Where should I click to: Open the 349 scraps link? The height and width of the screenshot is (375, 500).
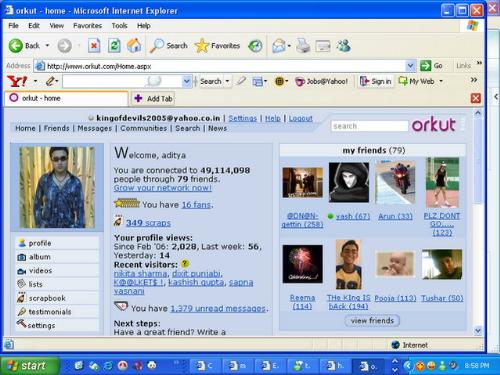[148, 223]
